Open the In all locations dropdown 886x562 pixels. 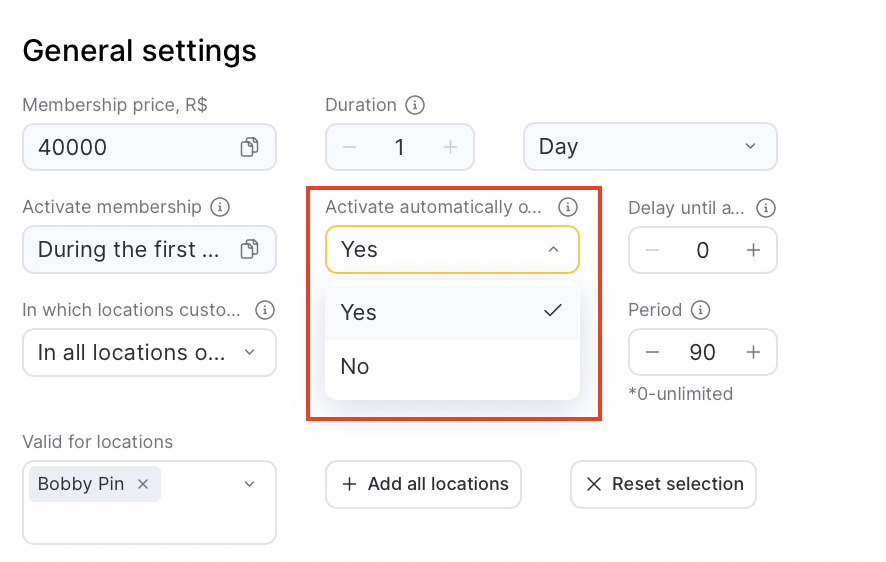[149, 353]
